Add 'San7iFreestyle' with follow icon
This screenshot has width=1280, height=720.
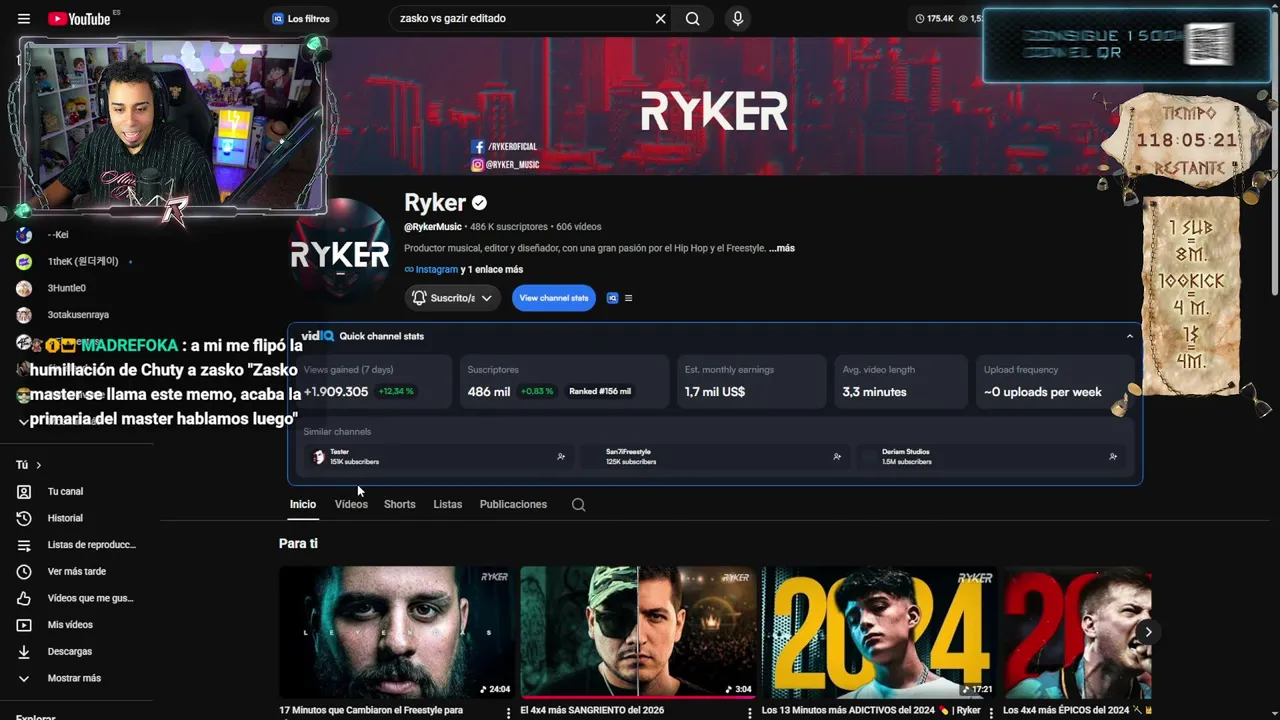[x=837, y=457]
